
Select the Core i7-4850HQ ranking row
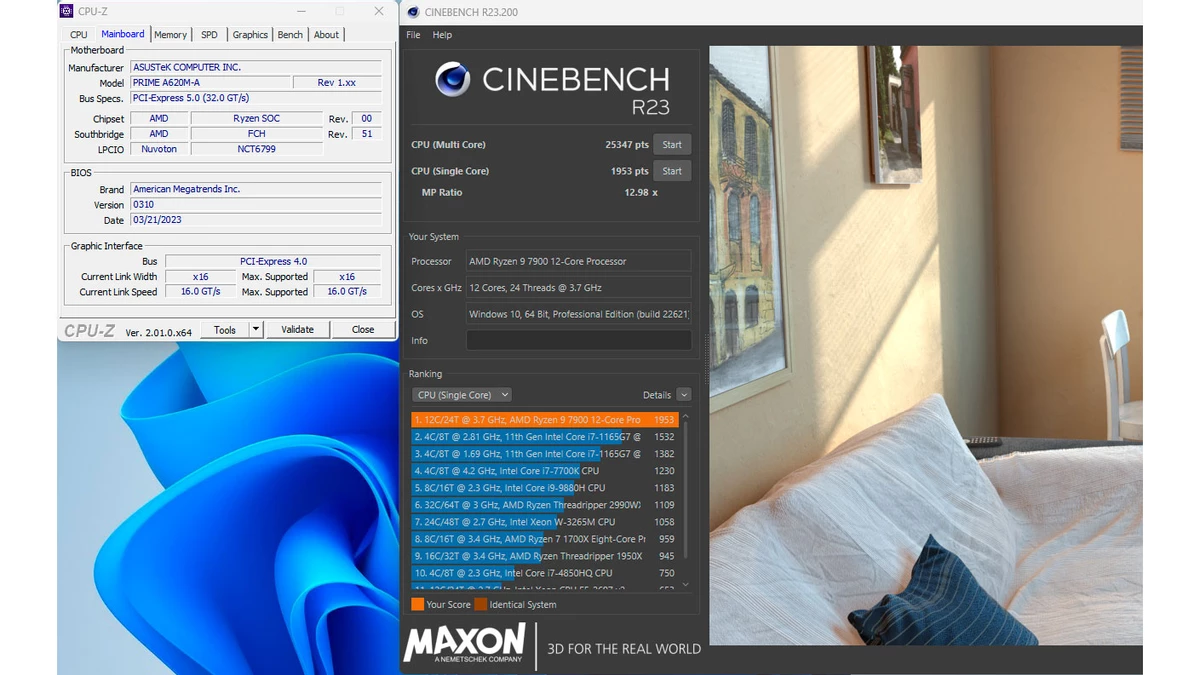tap(545, 573)
